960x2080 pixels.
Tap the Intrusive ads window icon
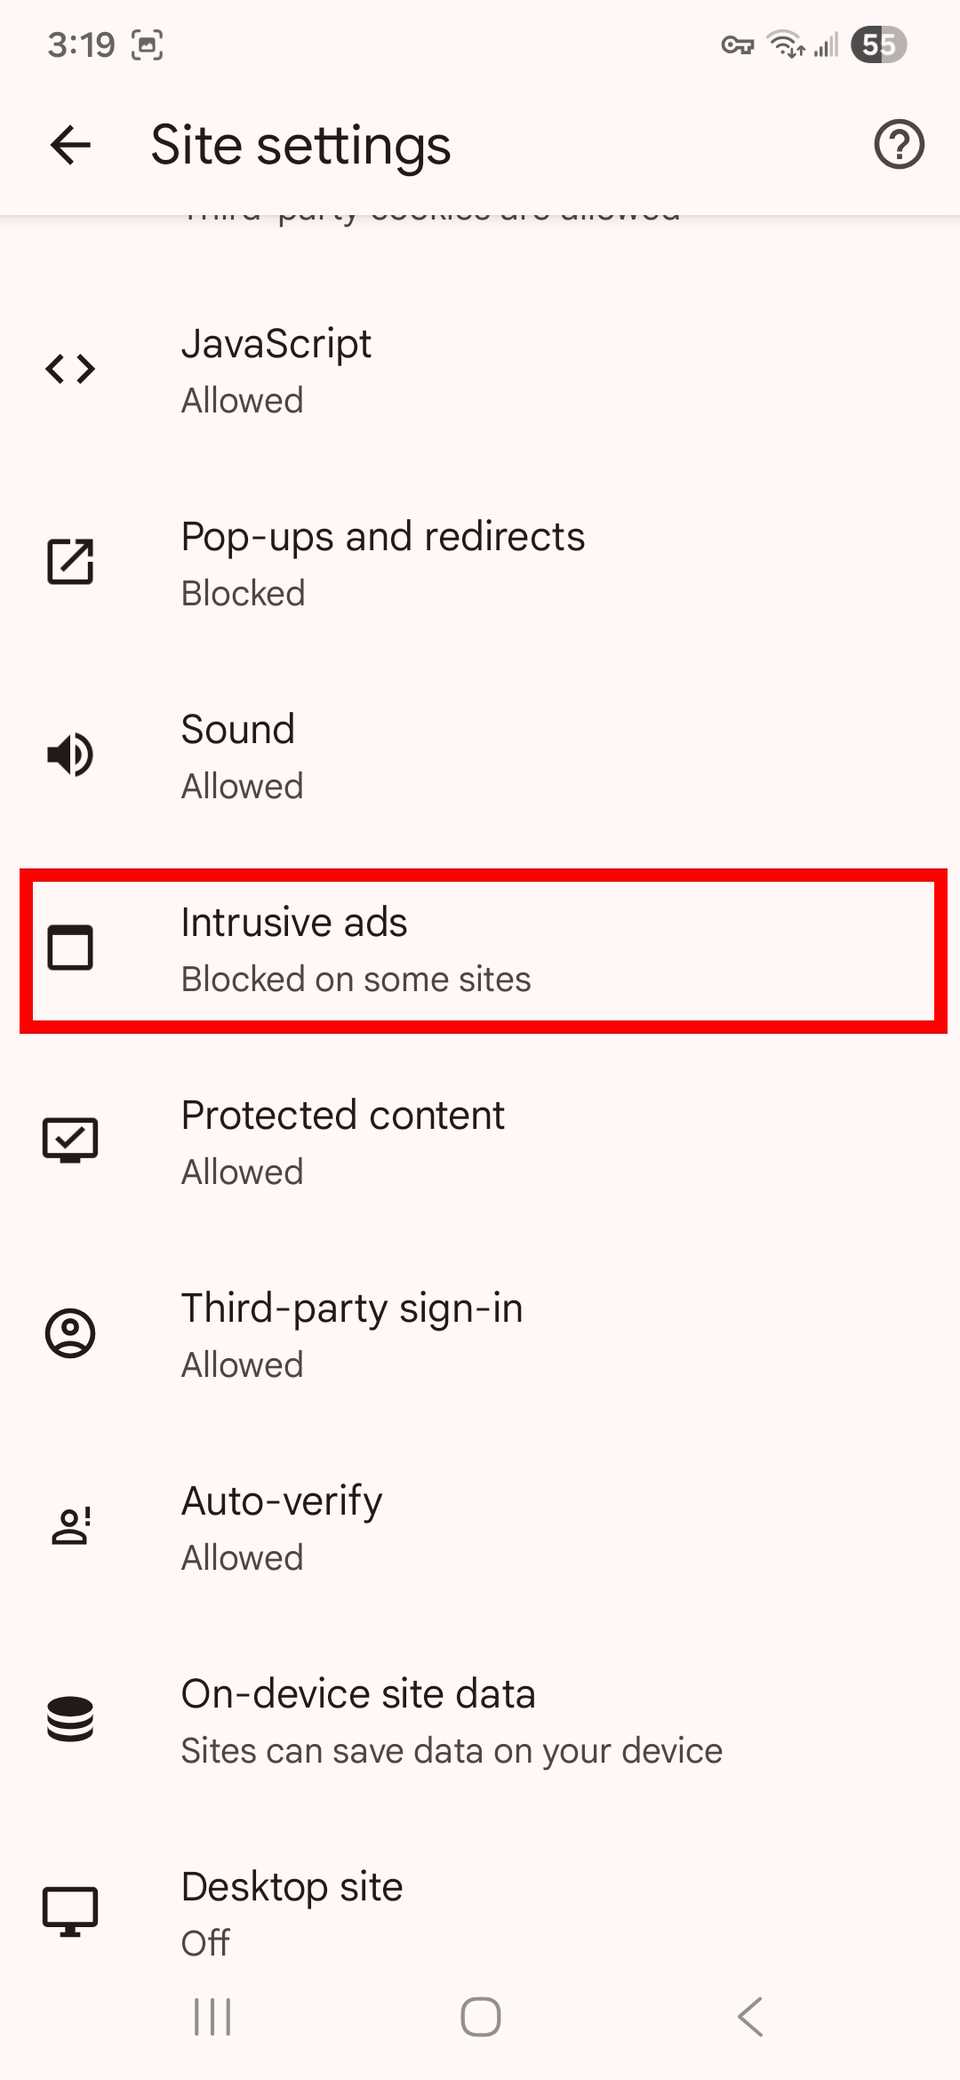[71, 948]
